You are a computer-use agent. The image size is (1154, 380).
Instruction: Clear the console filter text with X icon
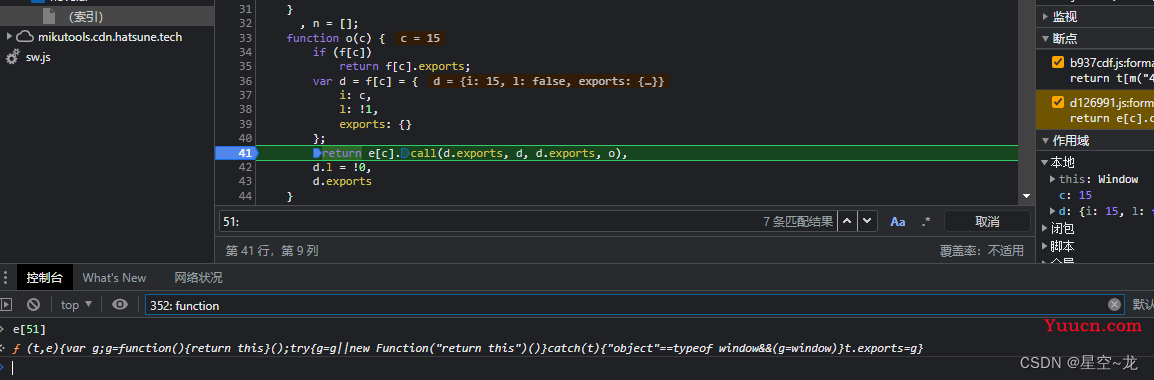(x=1115, y=305)
